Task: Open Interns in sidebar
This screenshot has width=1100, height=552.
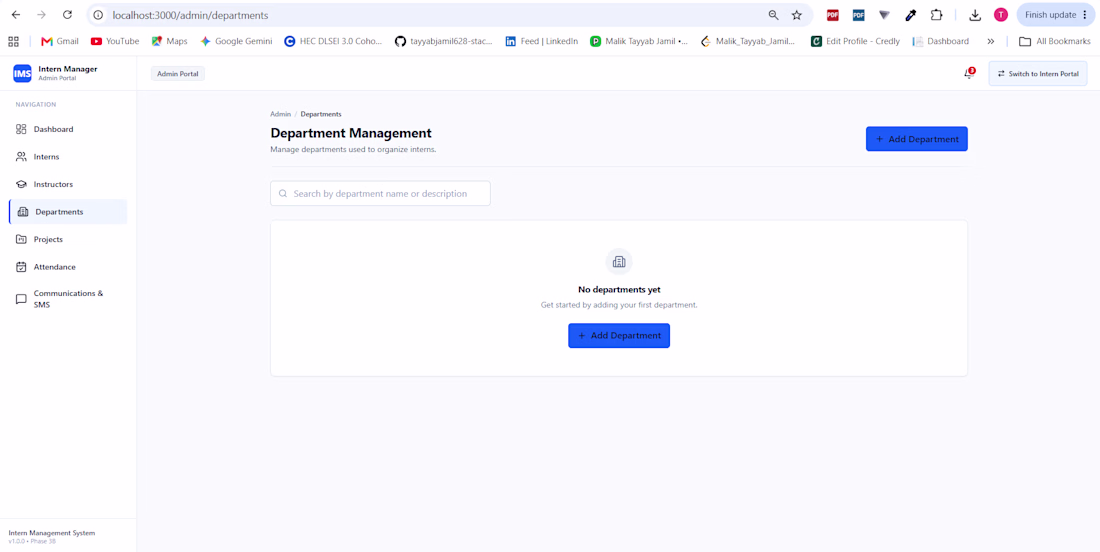Action: click(x=68, y=156)
